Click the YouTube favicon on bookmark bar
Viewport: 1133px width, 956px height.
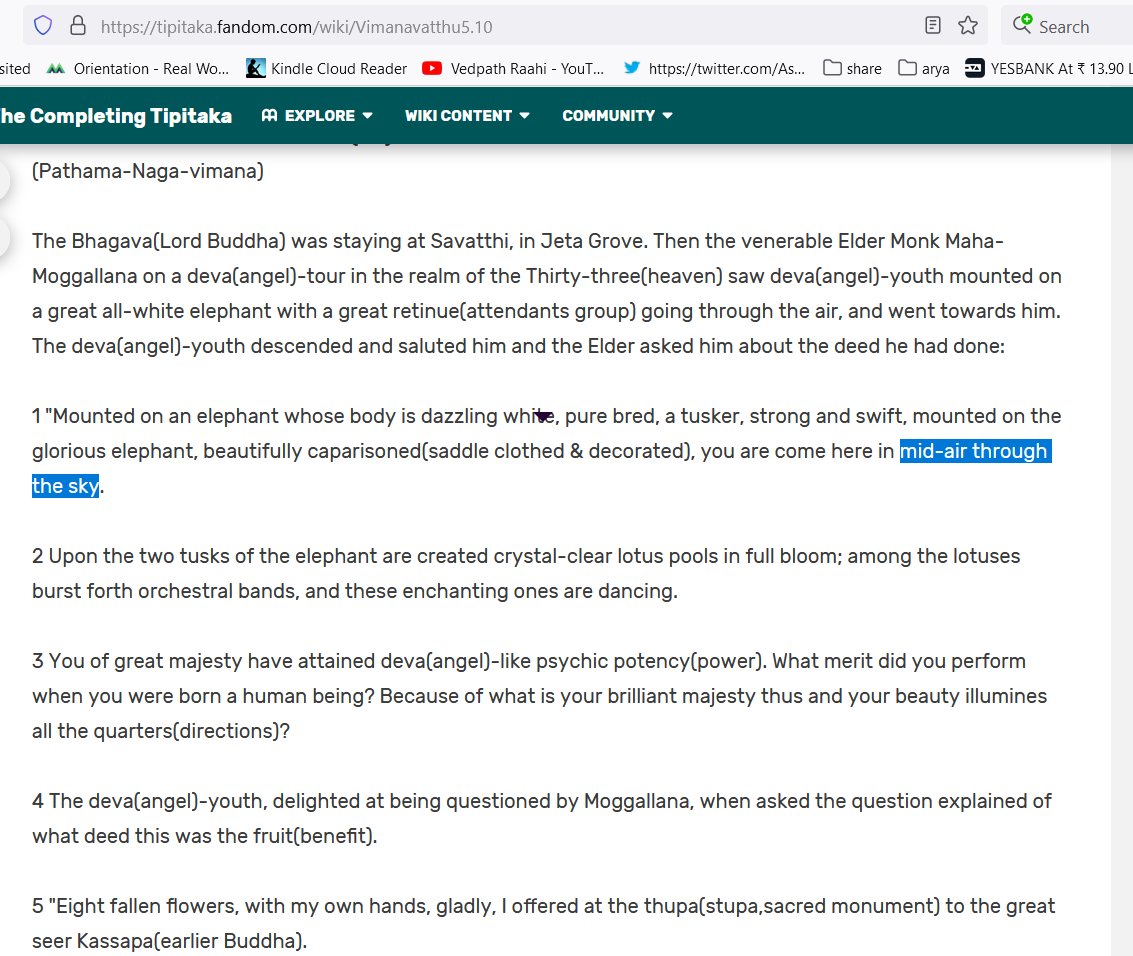pyautogui.click(x=432, y=69)
